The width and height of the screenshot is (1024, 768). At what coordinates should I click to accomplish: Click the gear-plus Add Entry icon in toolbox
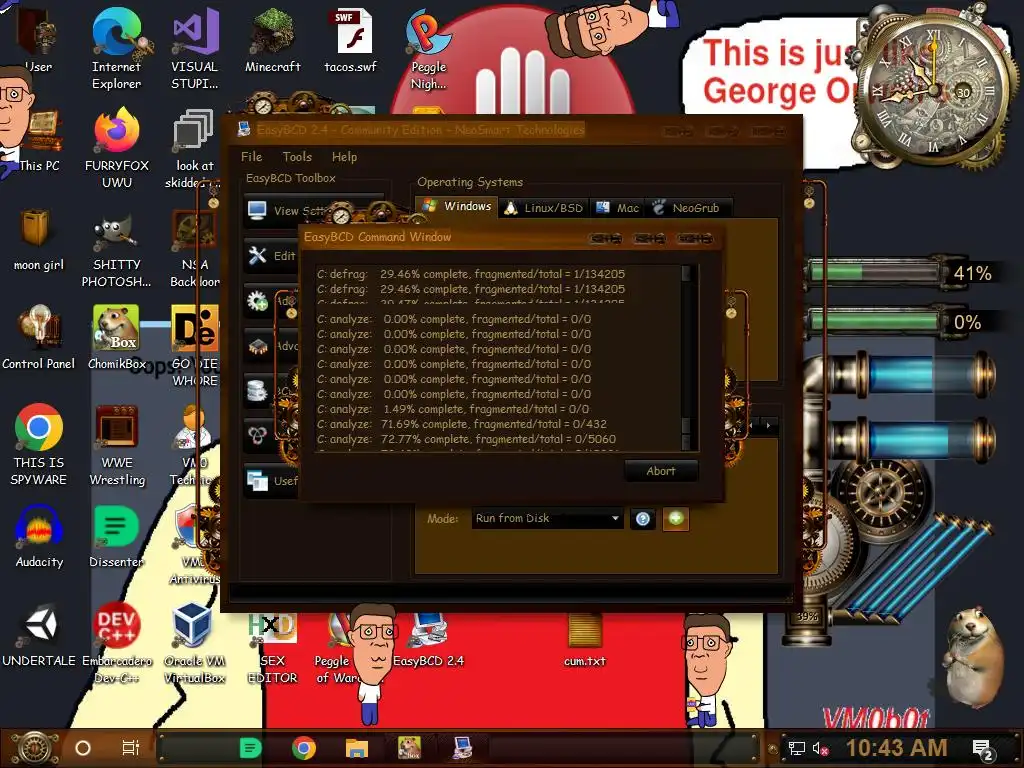click(x=257, y=301)
